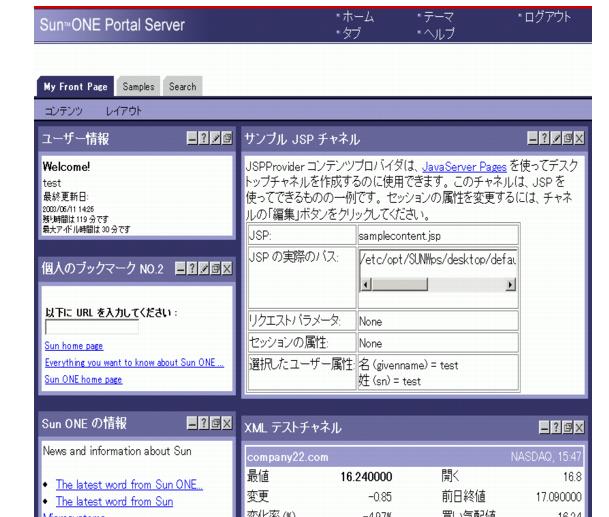Open help for Sun ONE の情報 channel
The height and width of the screenshot is (517, 609).
[x=204, y=423]
